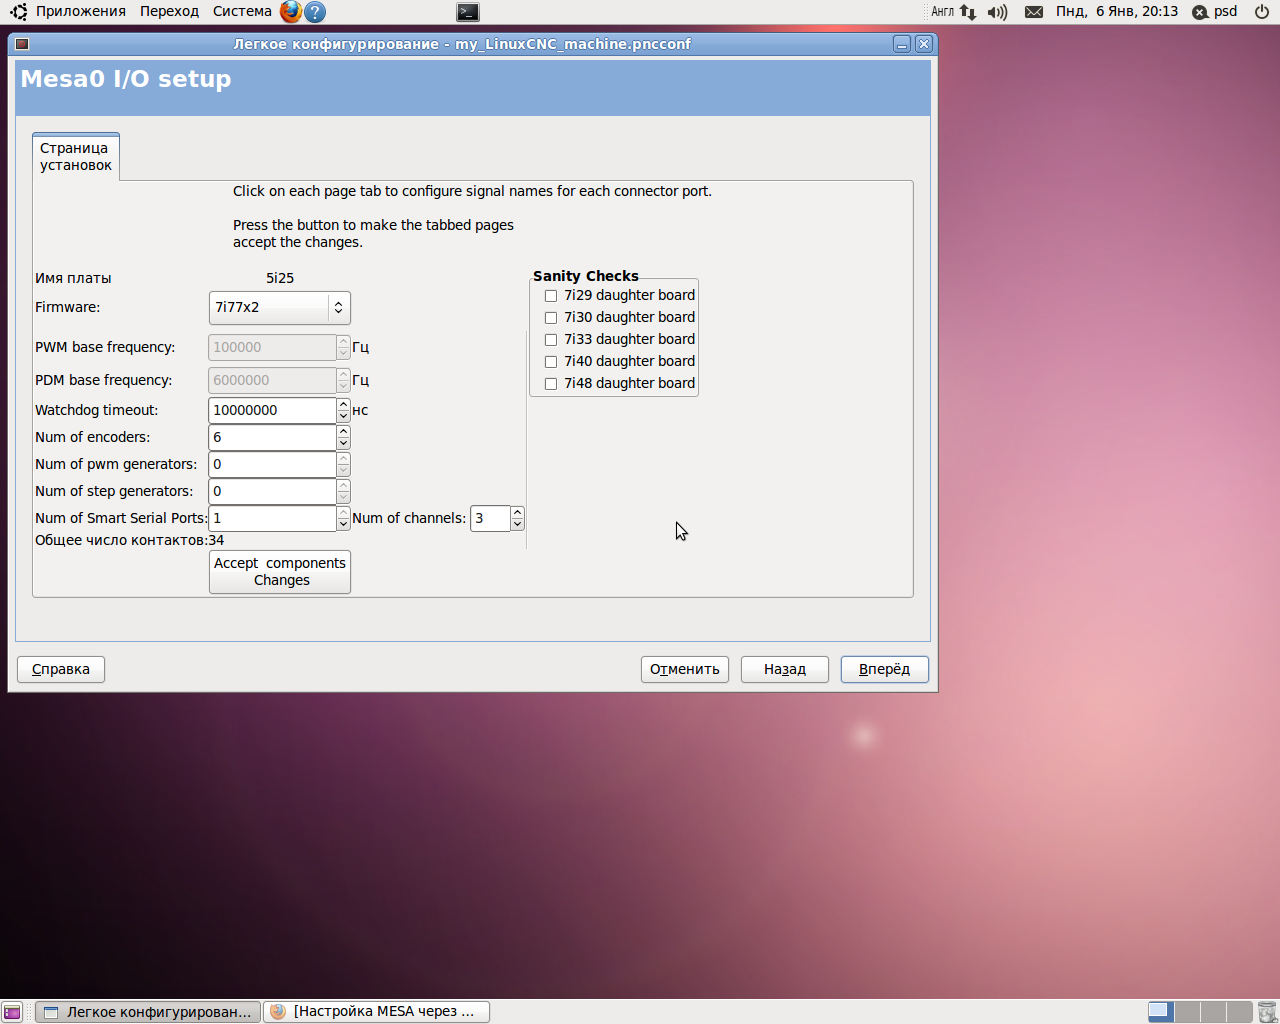Screen dimensions: 1280x1024
Task: Decrease the Num of channels value
Action: click(517, 525)
